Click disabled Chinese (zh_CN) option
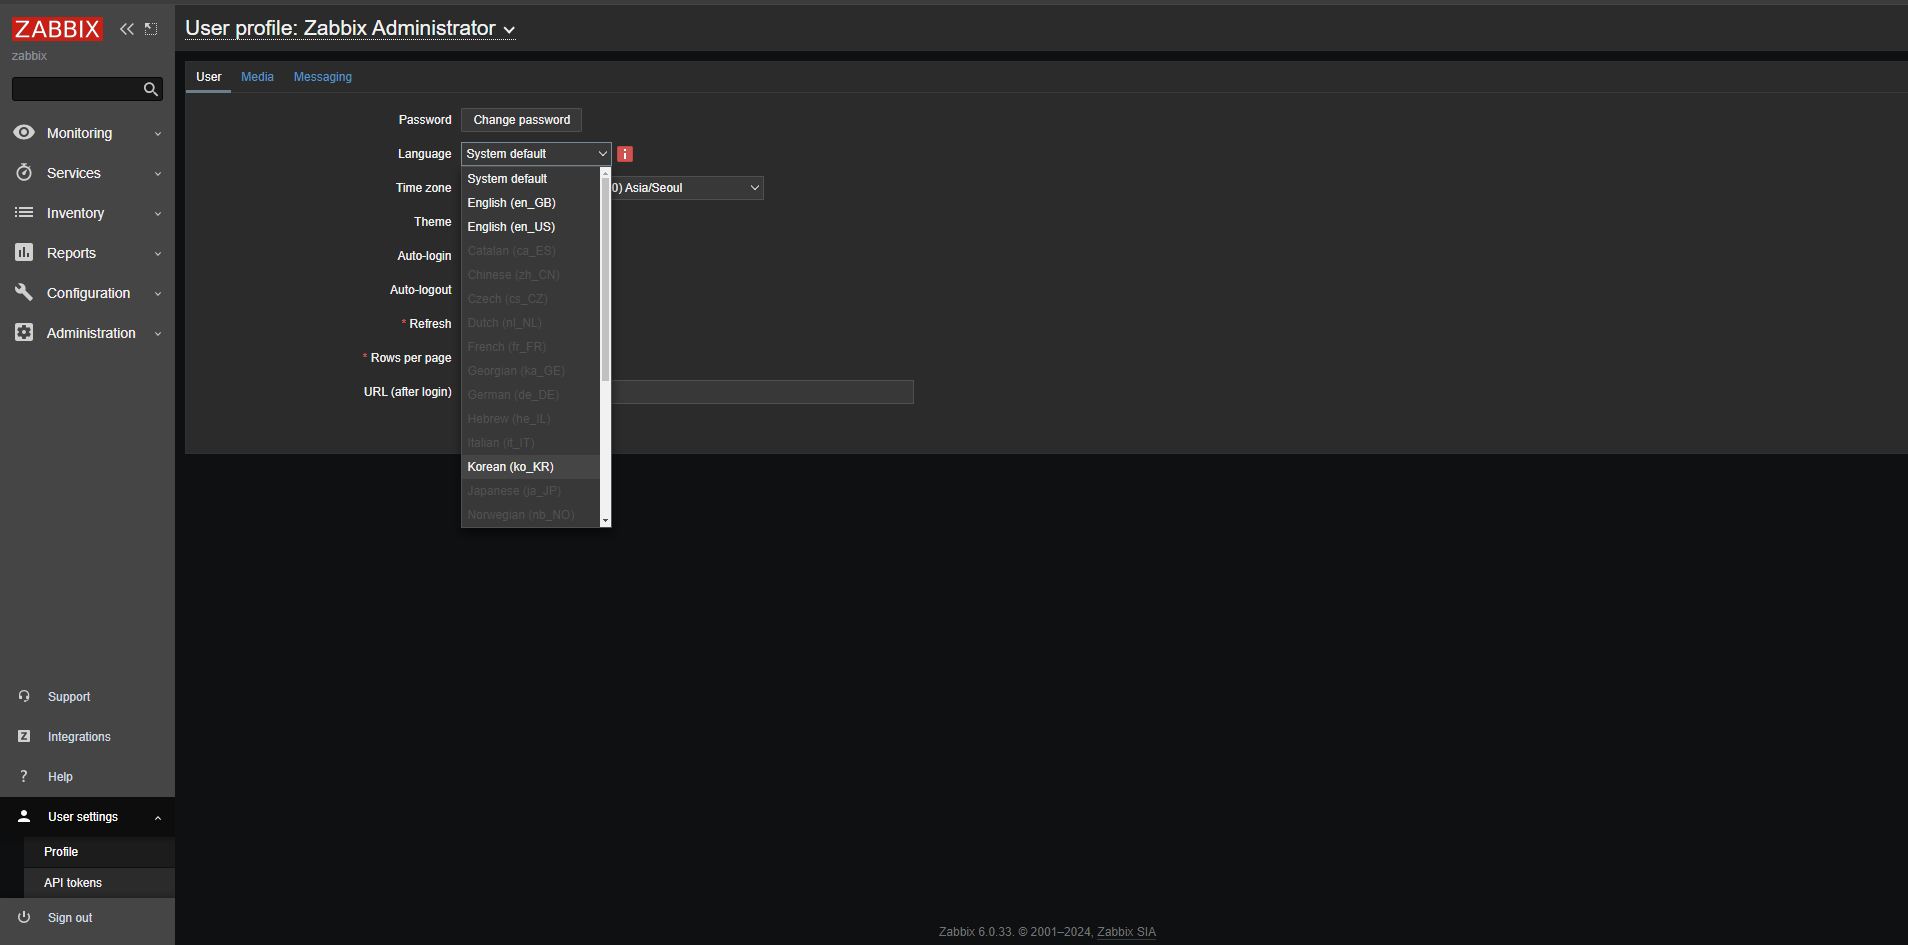The image size is (1908, 945). point(530,275)
